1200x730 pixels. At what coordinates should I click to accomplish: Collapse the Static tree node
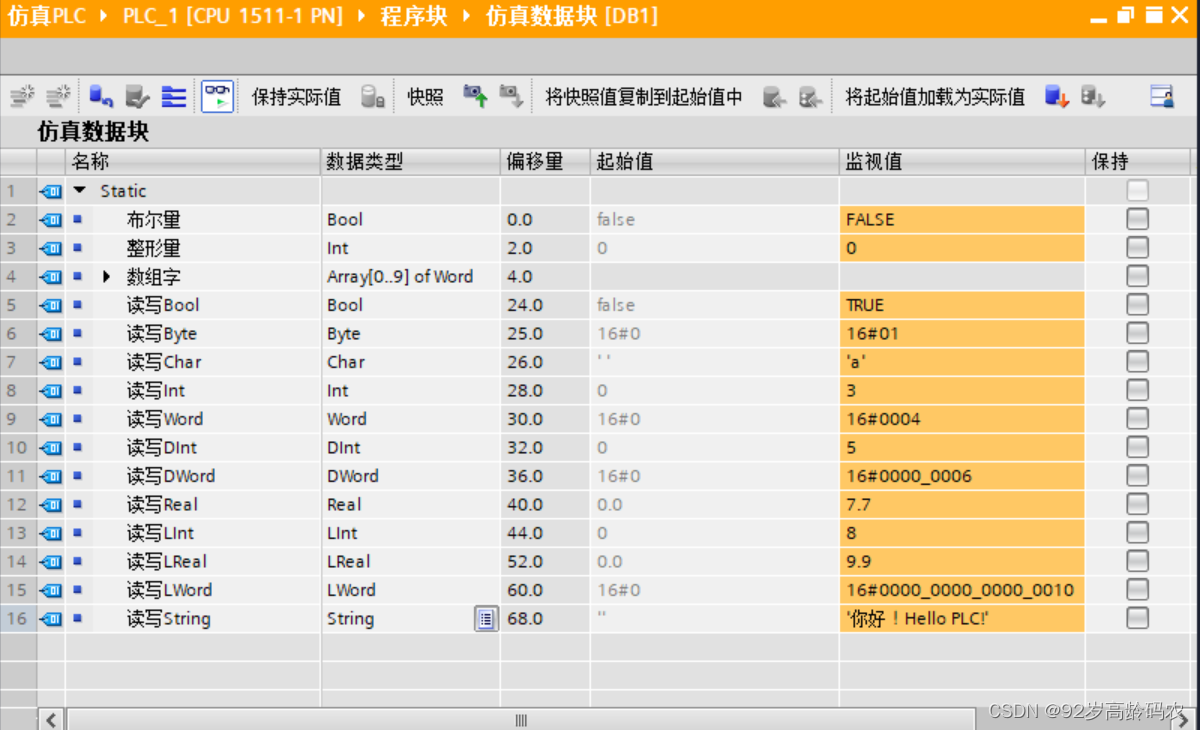click(x=81, y=191)
